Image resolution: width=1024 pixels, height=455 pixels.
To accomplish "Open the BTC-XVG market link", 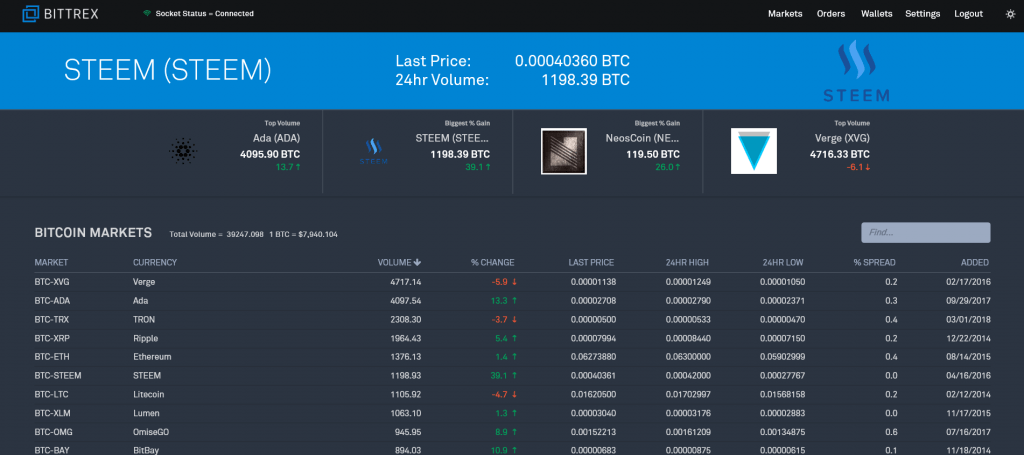I will pyautogui.click(x=52, y=282).
